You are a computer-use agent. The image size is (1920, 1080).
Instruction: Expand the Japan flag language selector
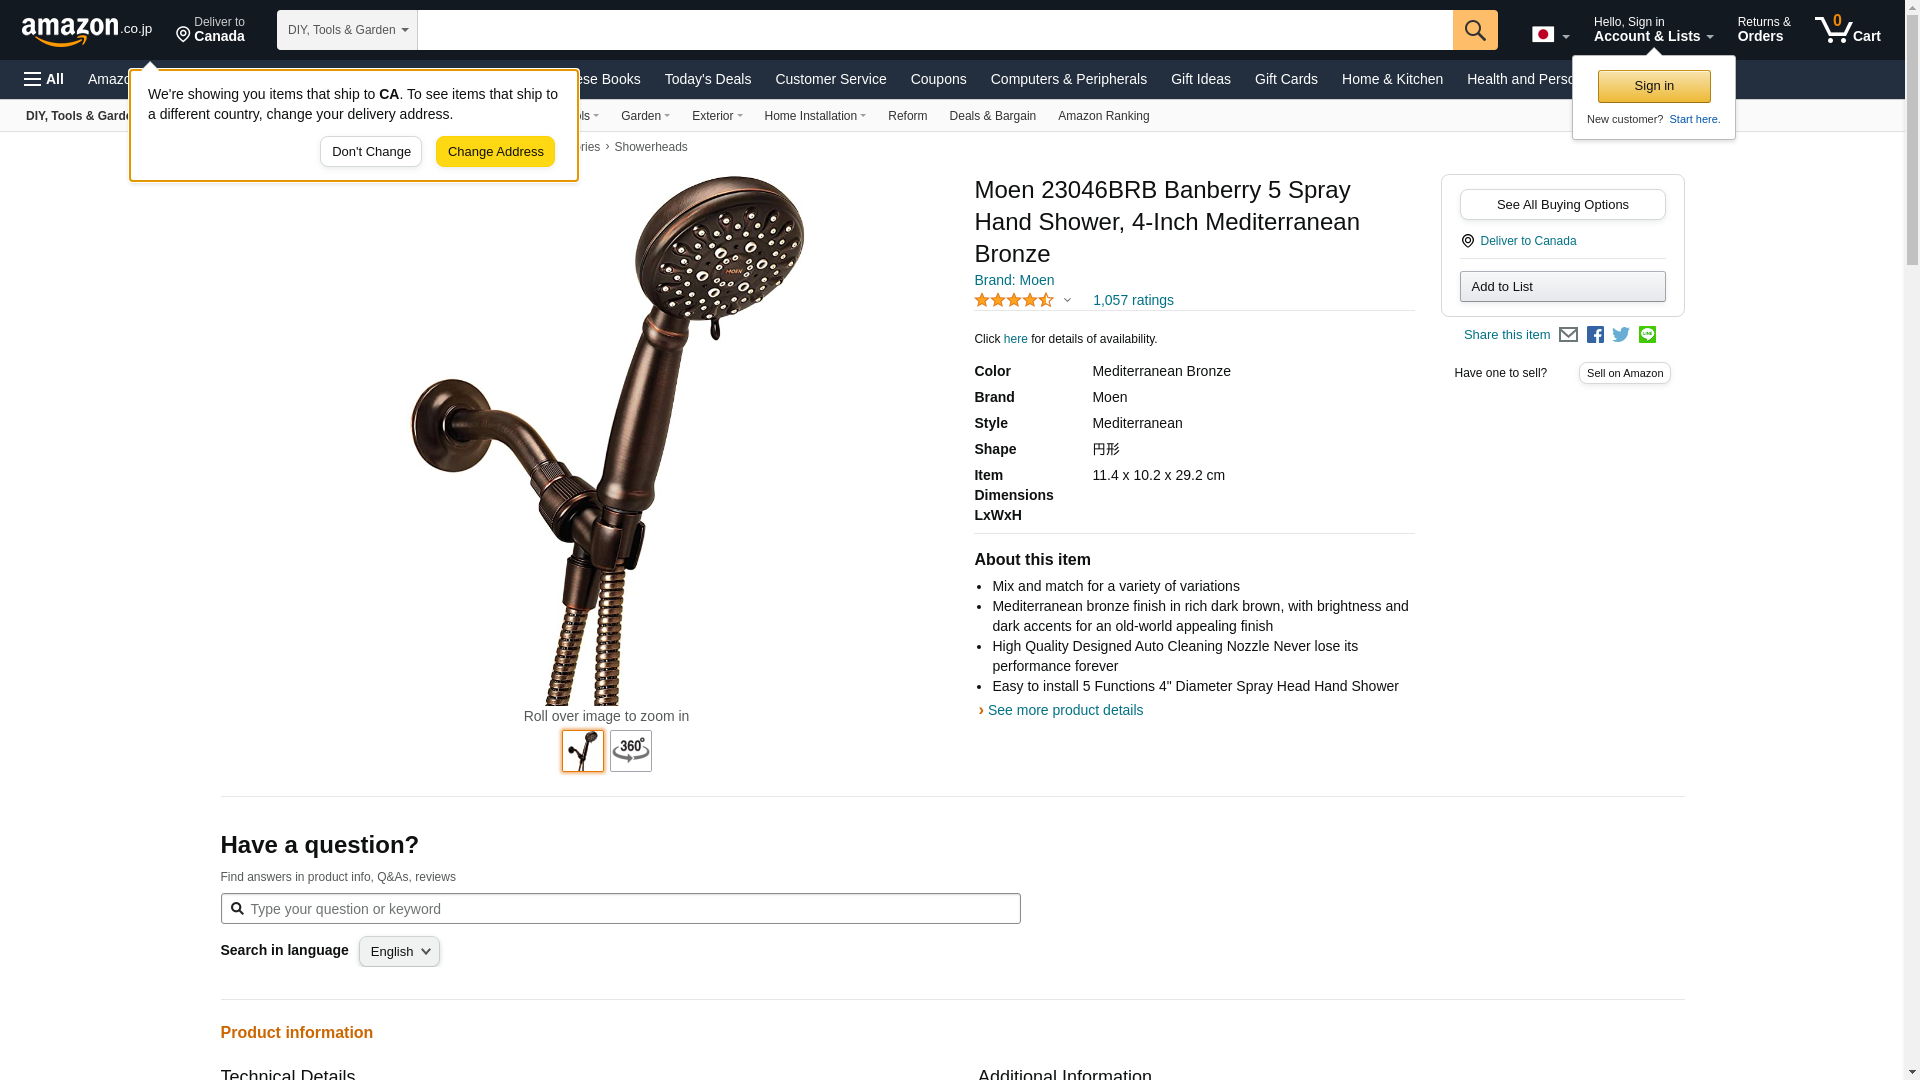(1550, 35)
